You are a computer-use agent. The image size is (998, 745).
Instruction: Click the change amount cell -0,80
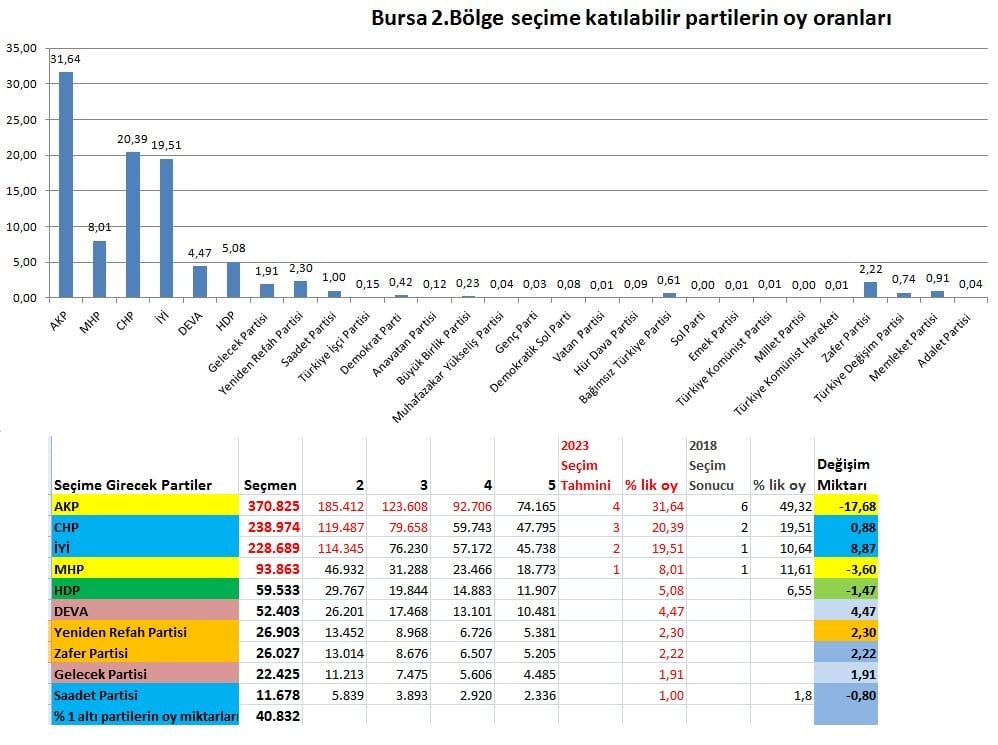coord(846,695)
